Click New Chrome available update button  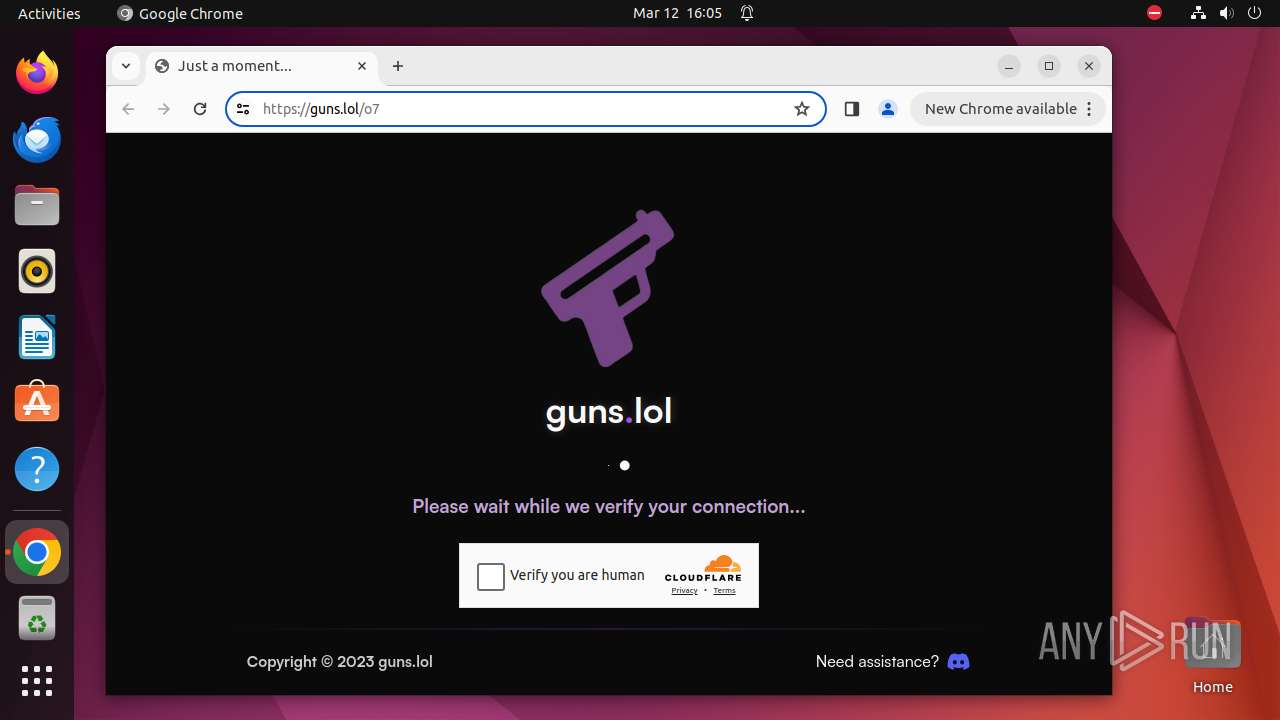pos(1000,109)
